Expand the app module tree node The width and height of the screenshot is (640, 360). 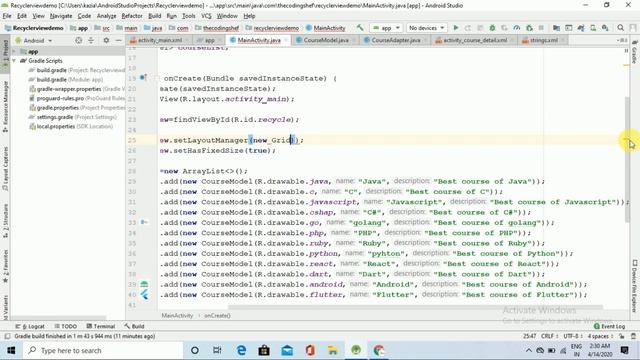14,51
